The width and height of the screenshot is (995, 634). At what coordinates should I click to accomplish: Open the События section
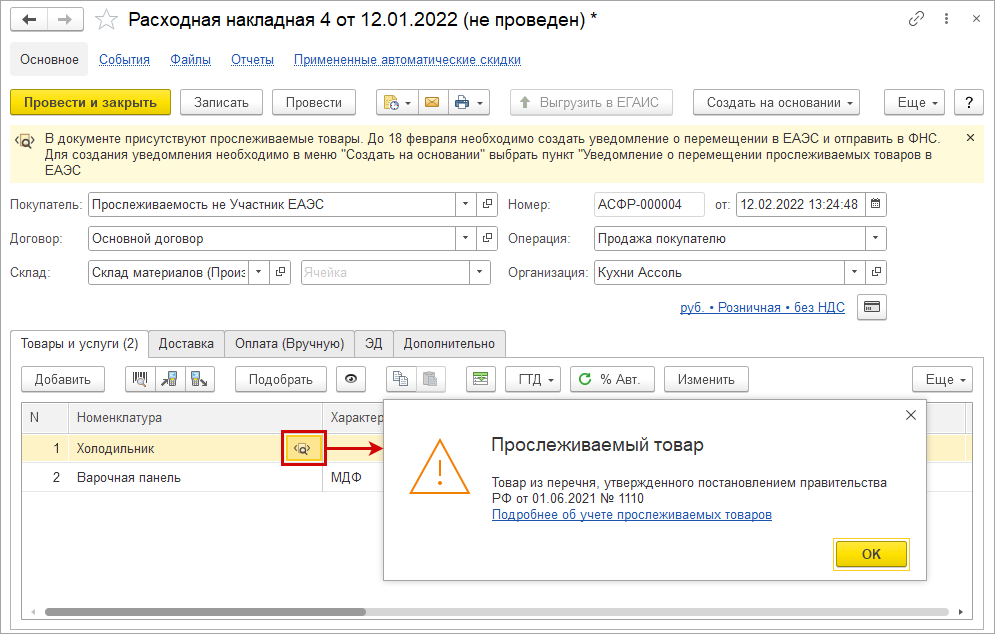124,59
